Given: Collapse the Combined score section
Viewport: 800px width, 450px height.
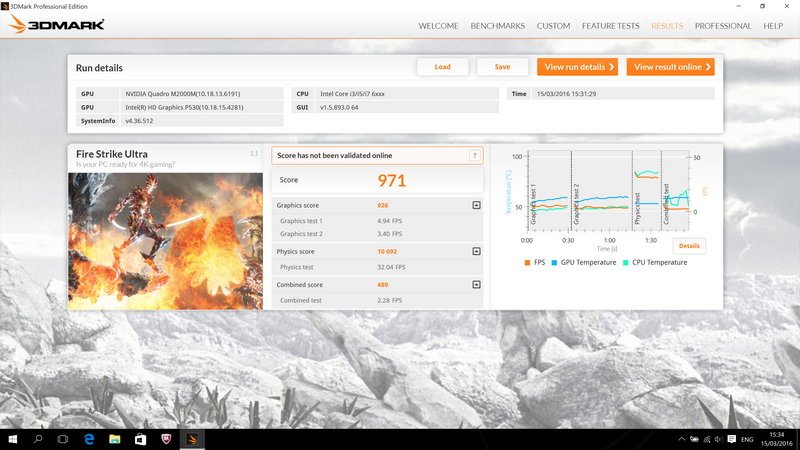Looking at the screenshot, I should pos(476,284).
